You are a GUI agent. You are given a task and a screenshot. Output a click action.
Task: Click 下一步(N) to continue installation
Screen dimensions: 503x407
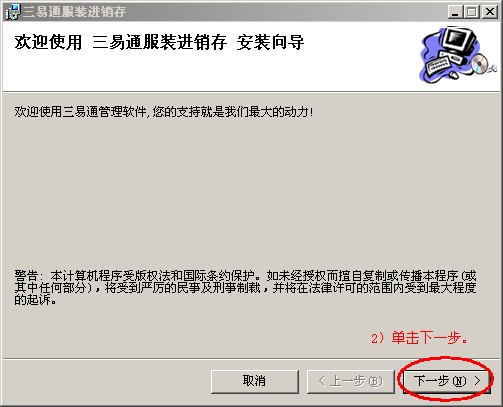tap(446, 381)
